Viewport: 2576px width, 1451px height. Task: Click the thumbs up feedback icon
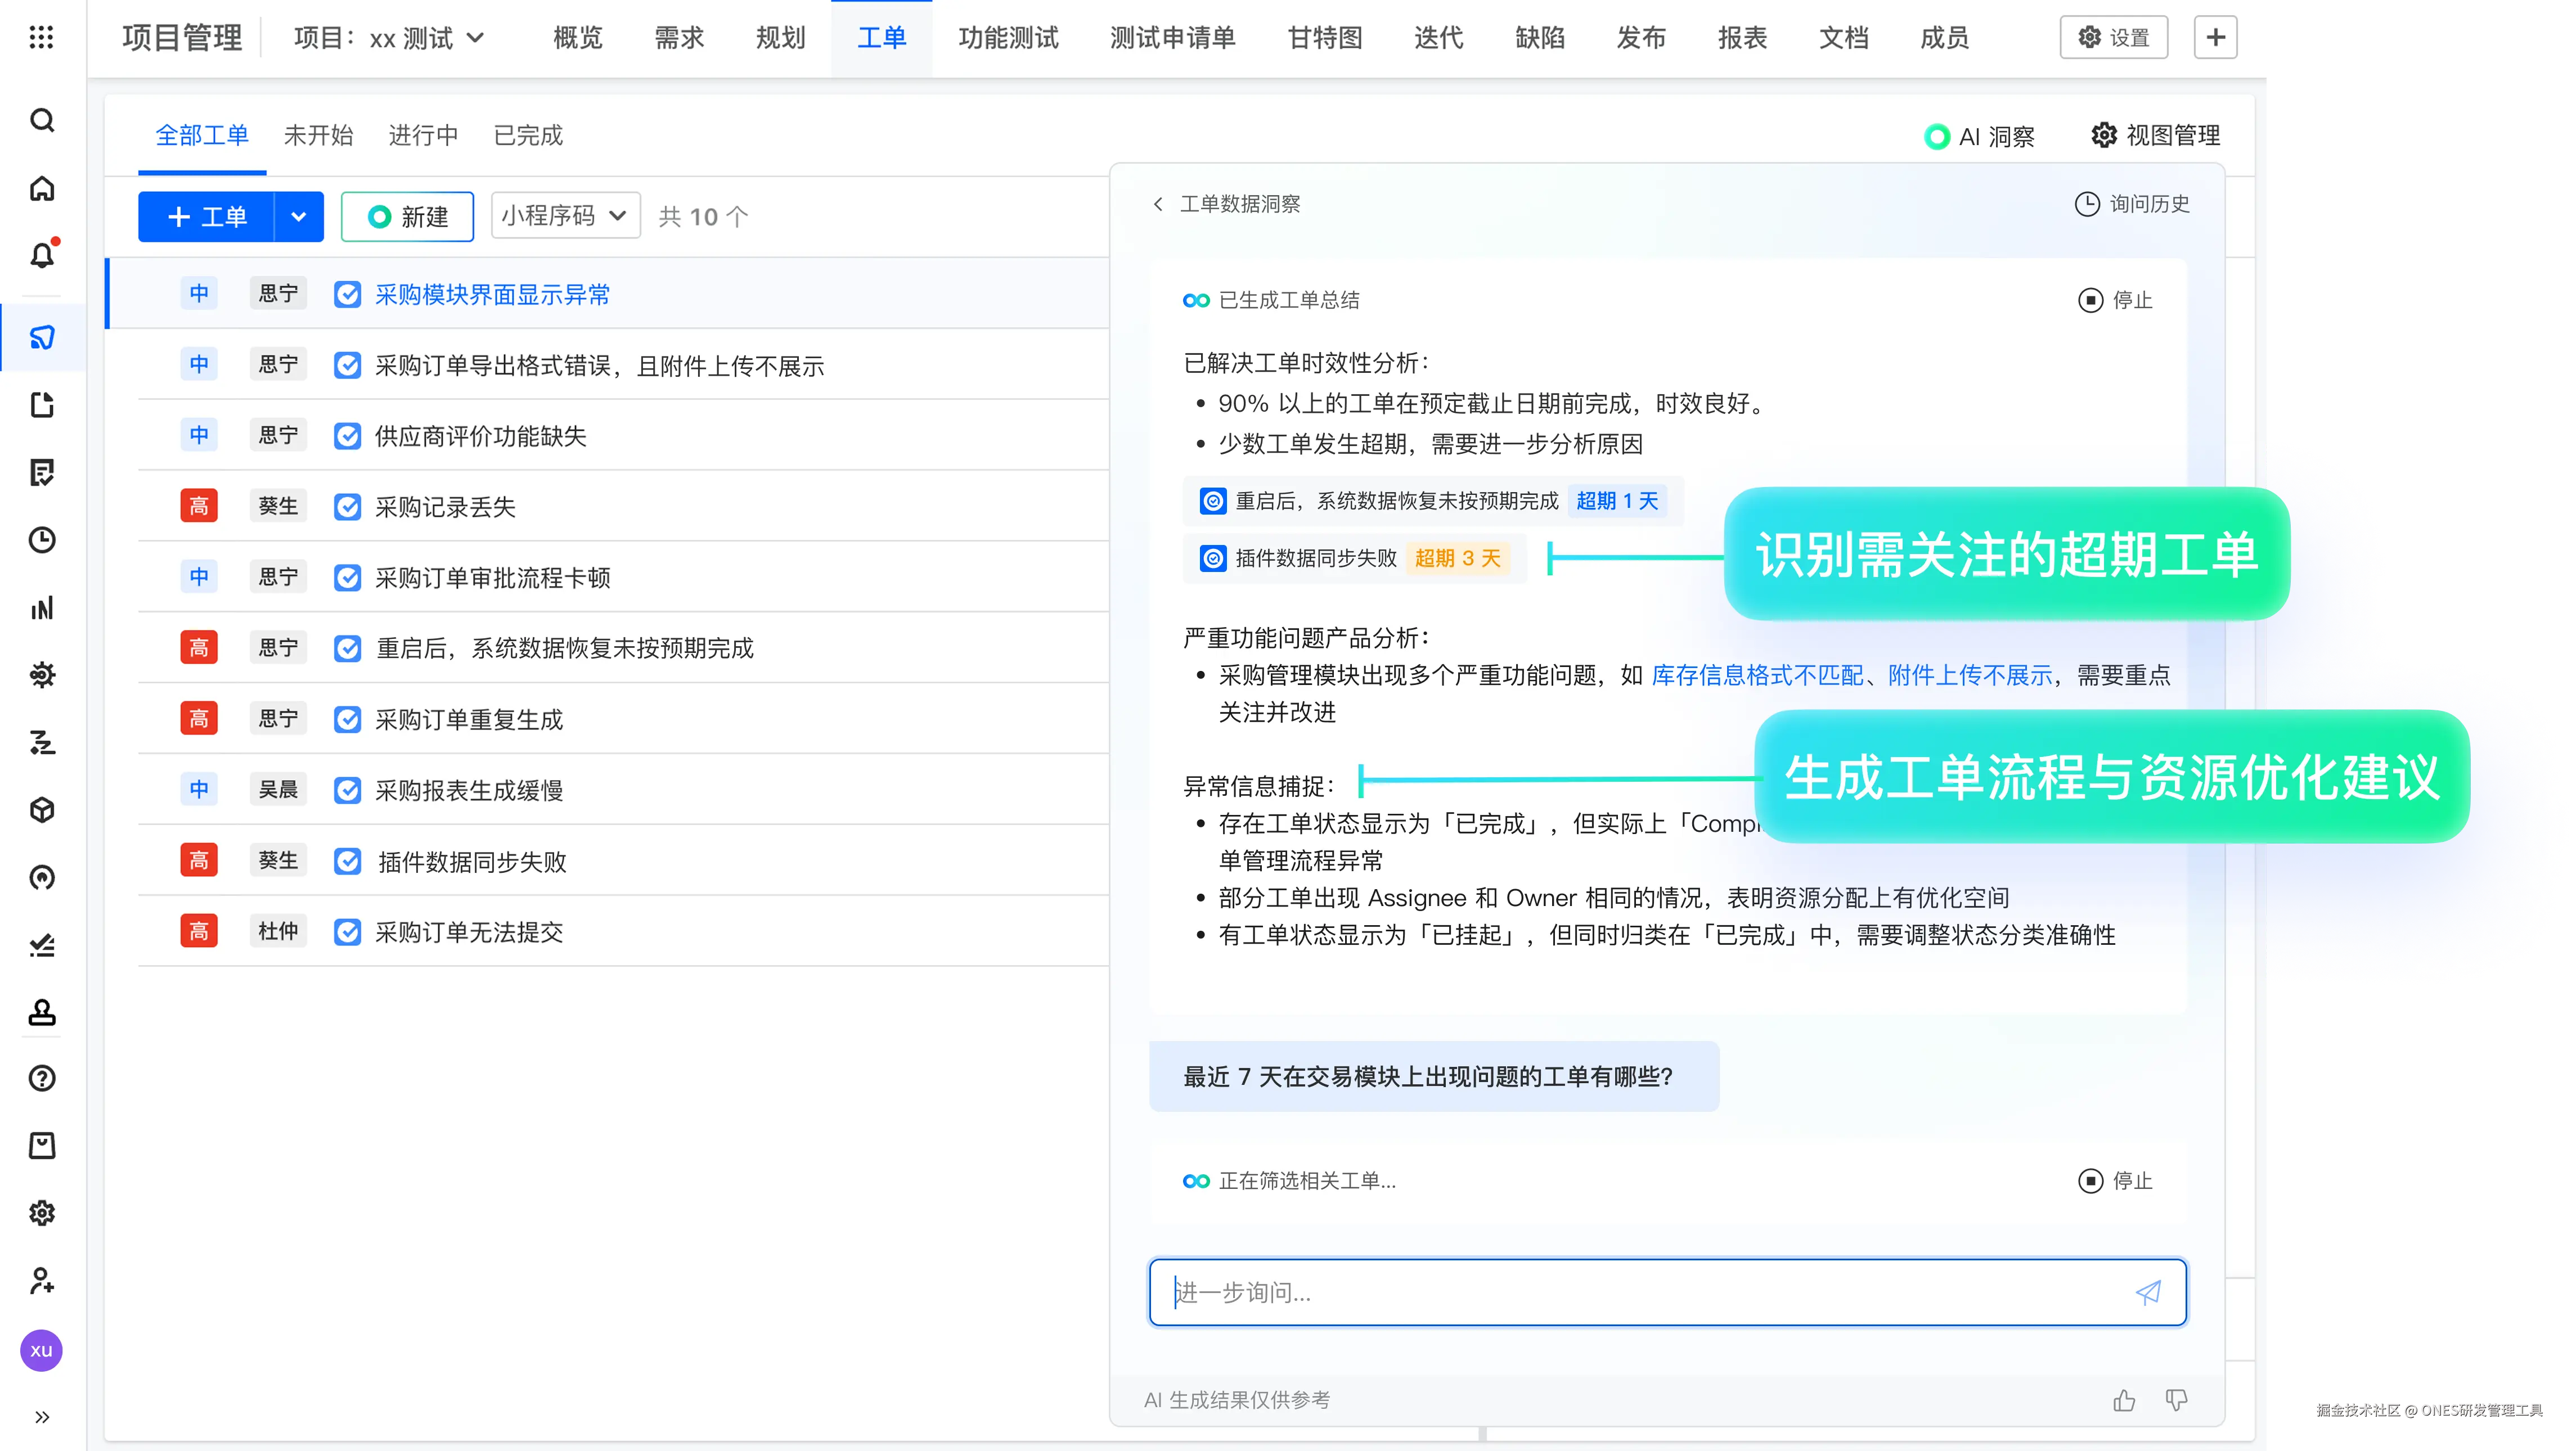tap(2124, 1400)
